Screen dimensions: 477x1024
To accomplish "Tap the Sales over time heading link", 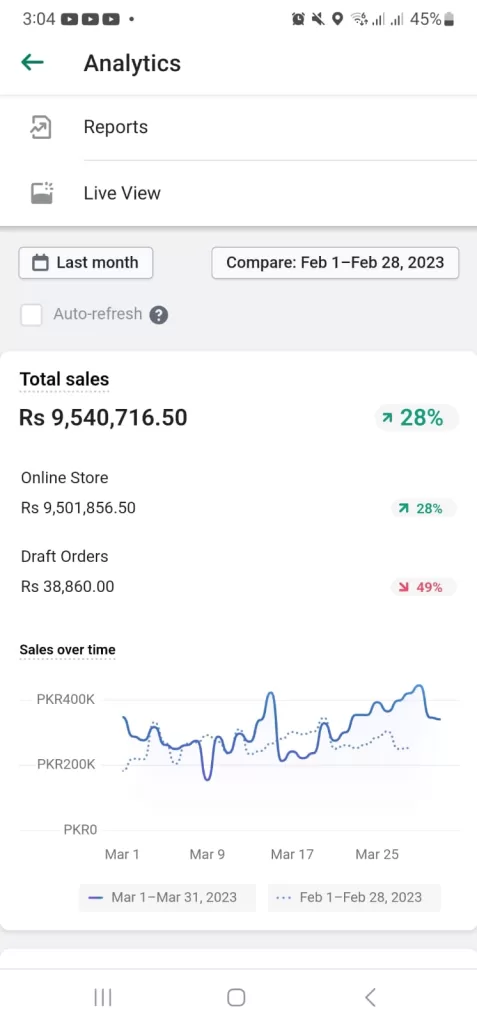I will (67, 650).
